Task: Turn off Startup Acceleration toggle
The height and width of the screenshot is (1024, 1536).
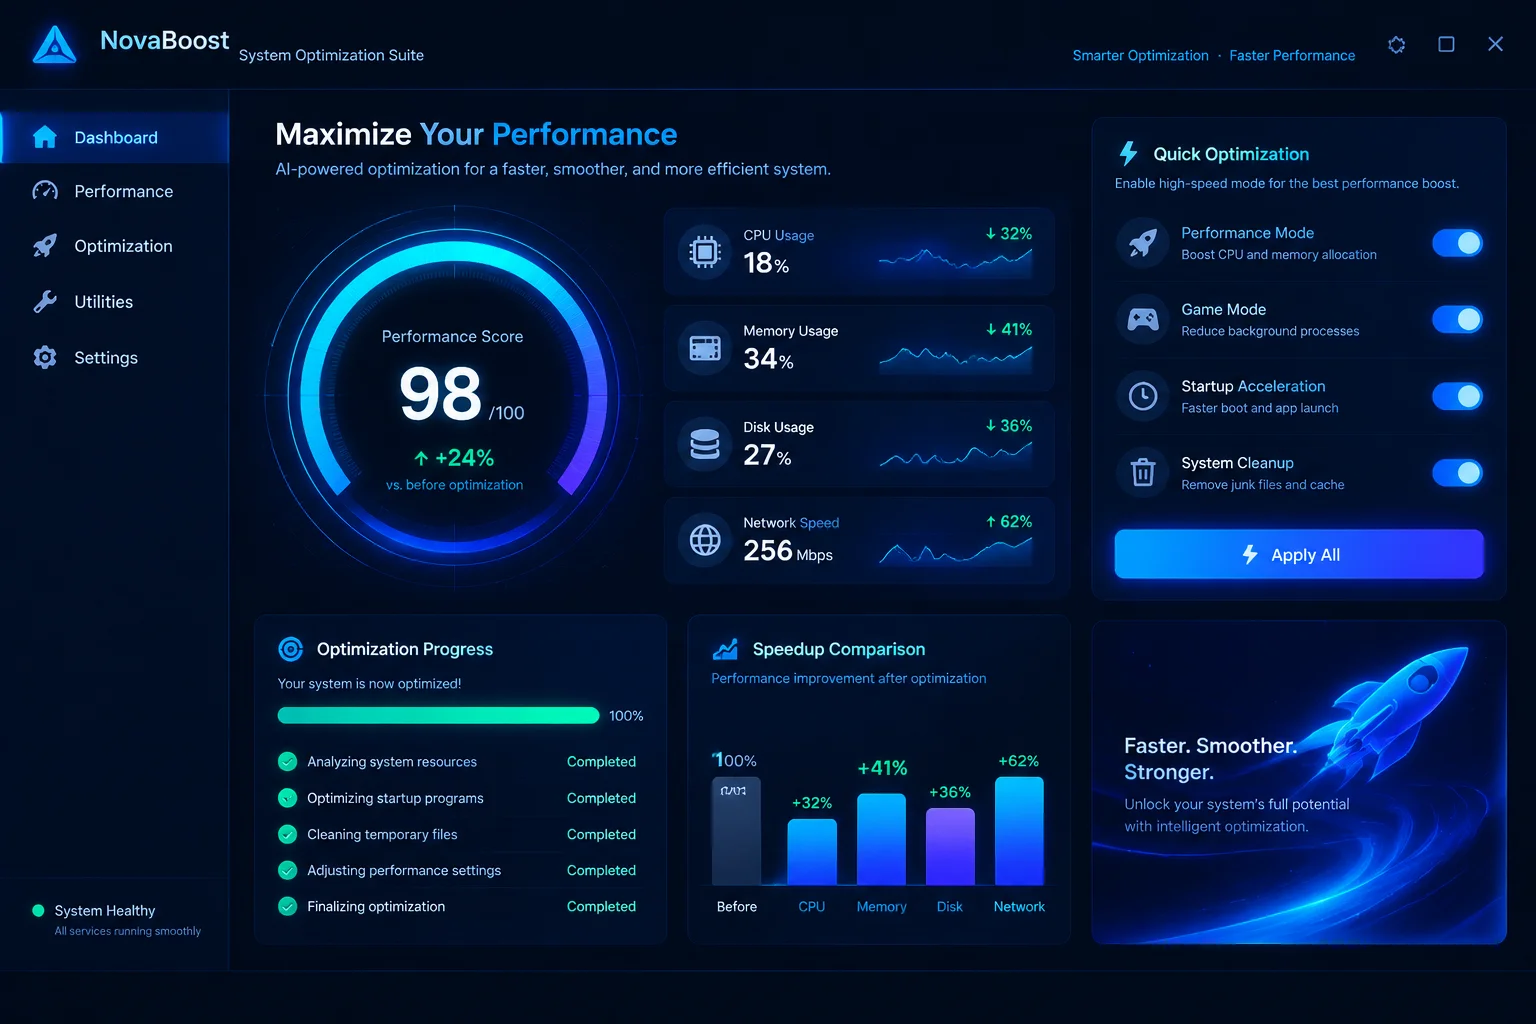Action: coord(1457,396)
